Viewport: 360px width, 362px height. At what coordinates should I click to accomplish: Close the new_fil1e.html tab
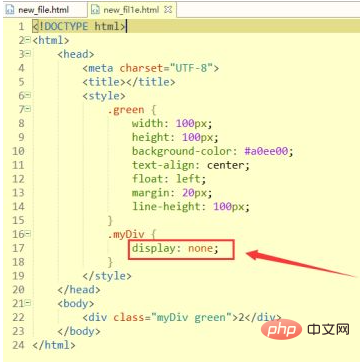[168, 10]
